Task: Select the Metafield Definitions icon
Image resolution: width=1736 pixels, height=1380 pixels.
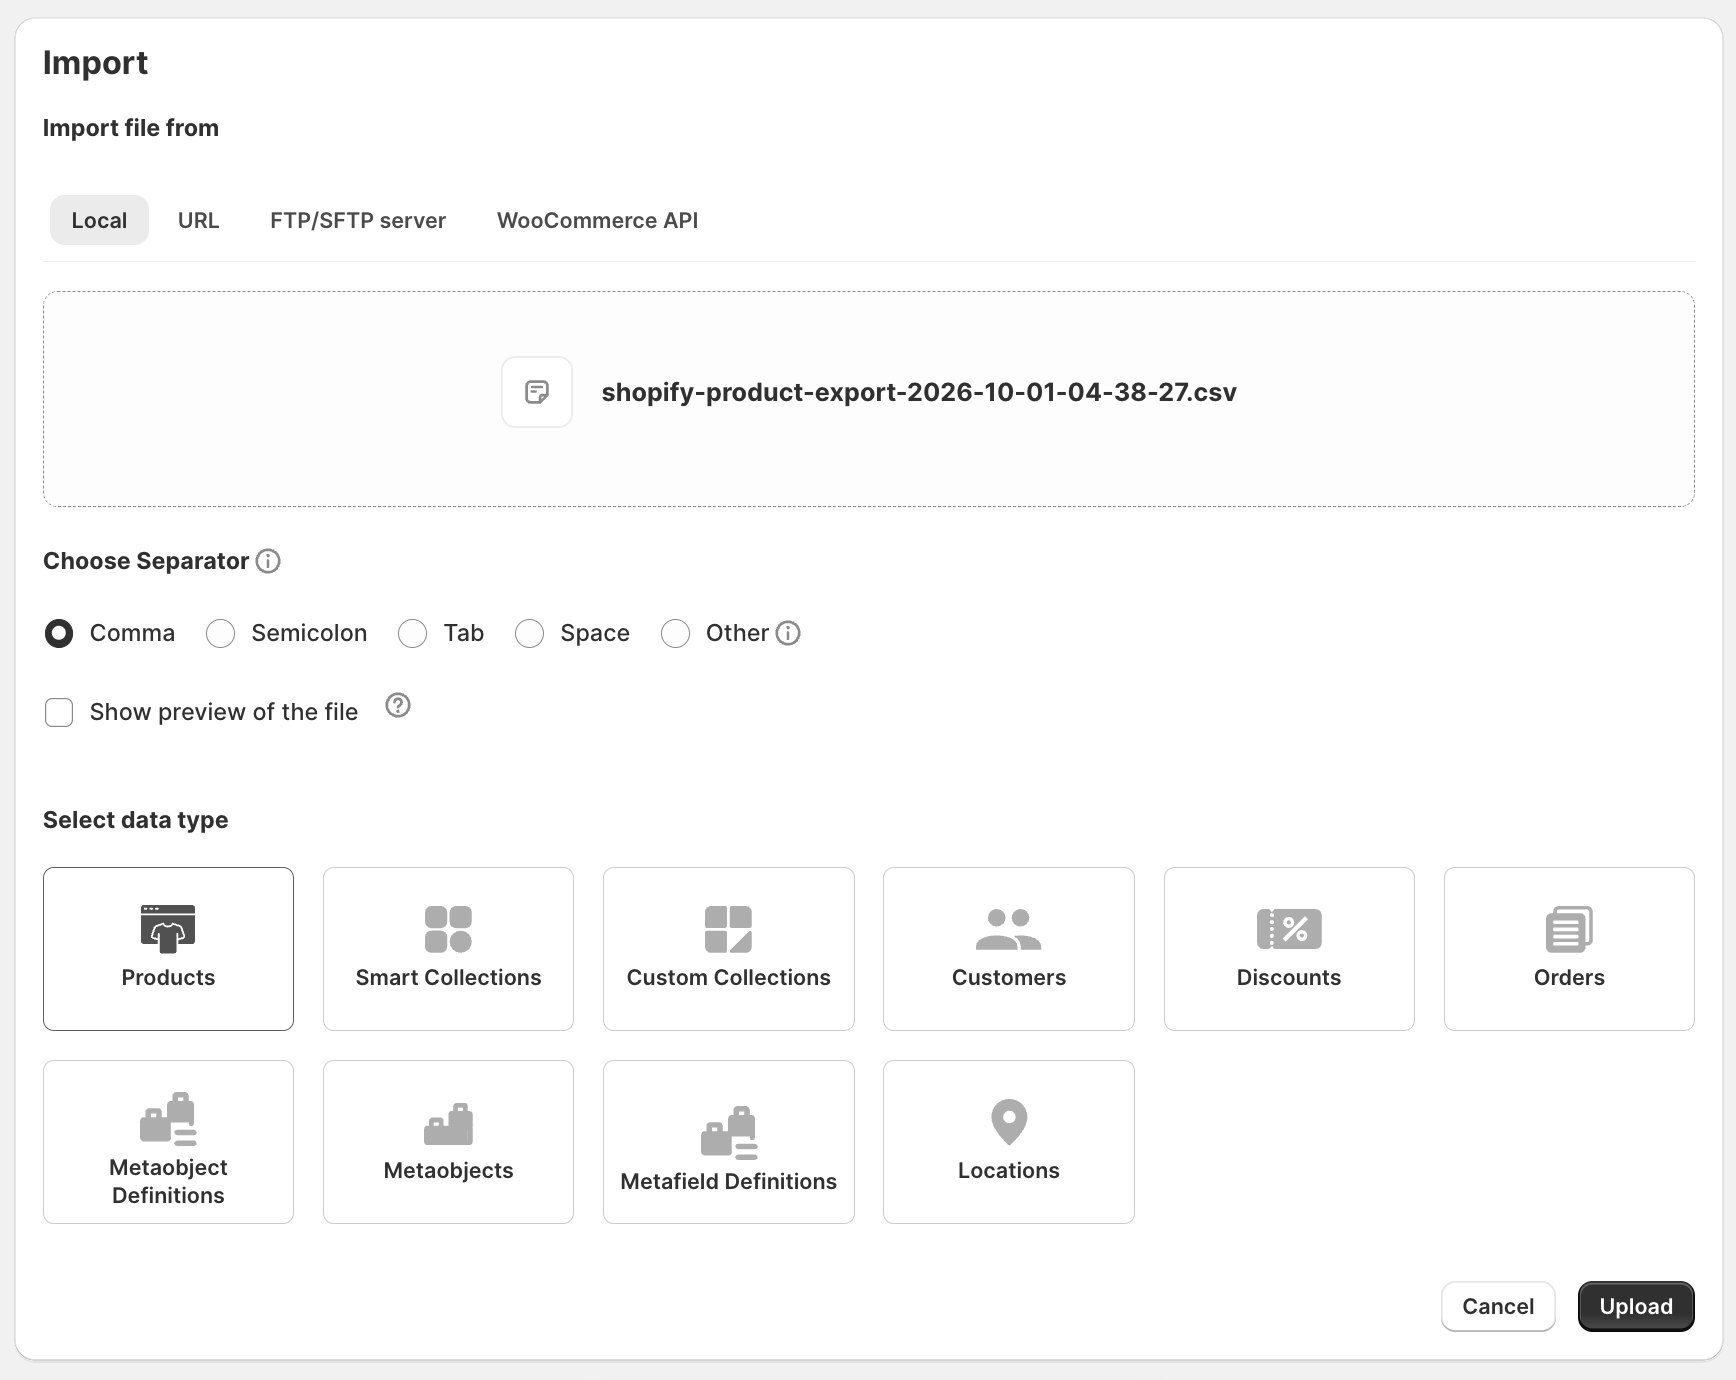Action: tap(729, 1133)
